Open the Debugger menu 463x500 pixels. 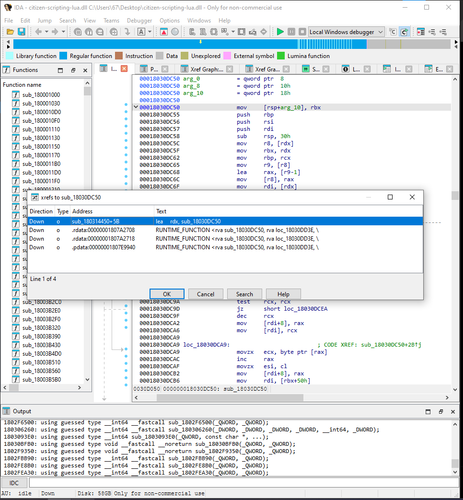(x=139, y=21)
